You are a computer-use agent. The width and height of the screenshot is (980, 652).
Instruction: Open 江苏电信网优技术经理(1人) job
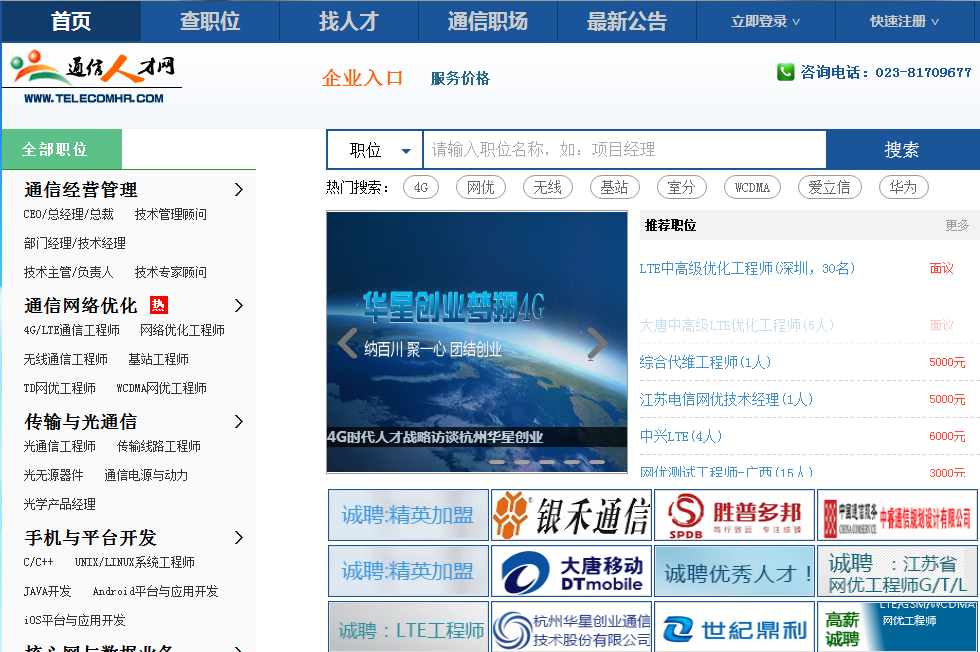(x=726, y=399)
